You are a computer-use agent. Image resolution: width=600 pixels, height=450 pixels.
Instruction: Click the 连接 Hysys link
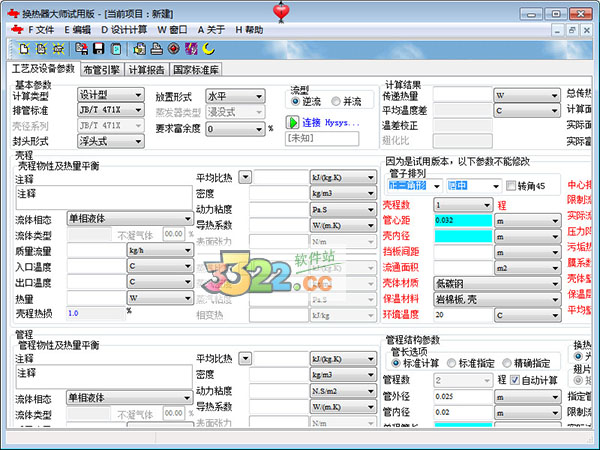(329, 122)
